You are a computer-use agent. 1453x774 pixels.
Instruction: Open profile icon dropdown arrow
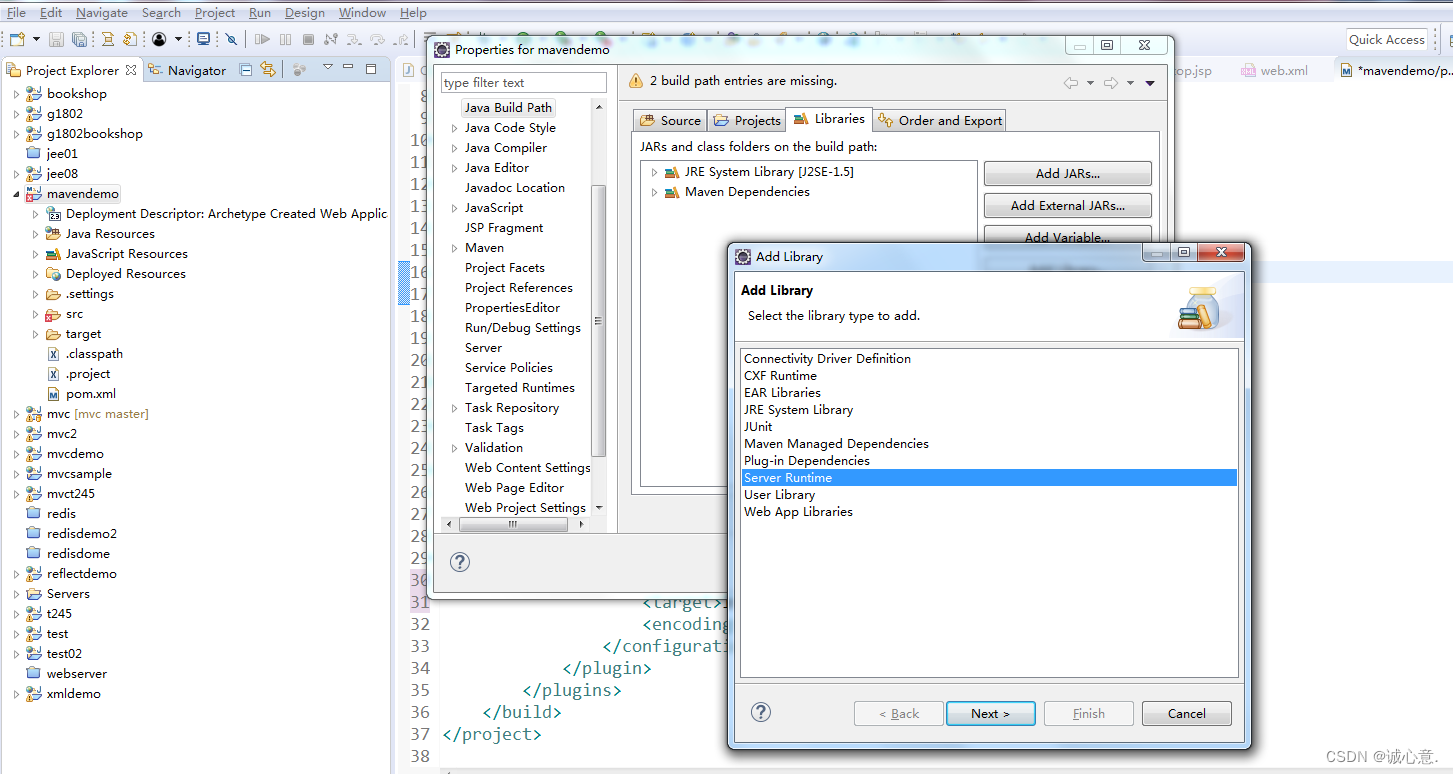[178, 39]
